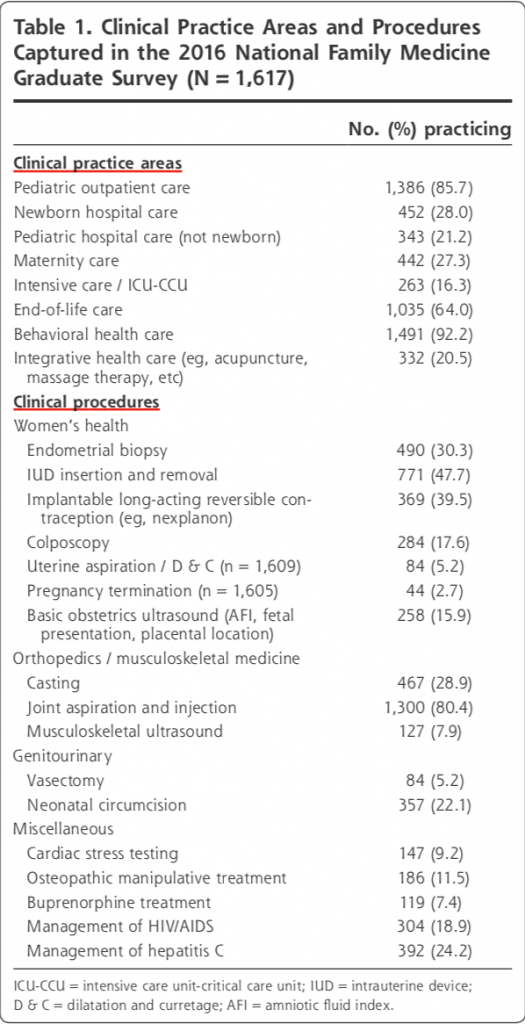Select the 'Newborn hospital care' row
Viewport: 525px width, 1024px height.
click(262, 212)
